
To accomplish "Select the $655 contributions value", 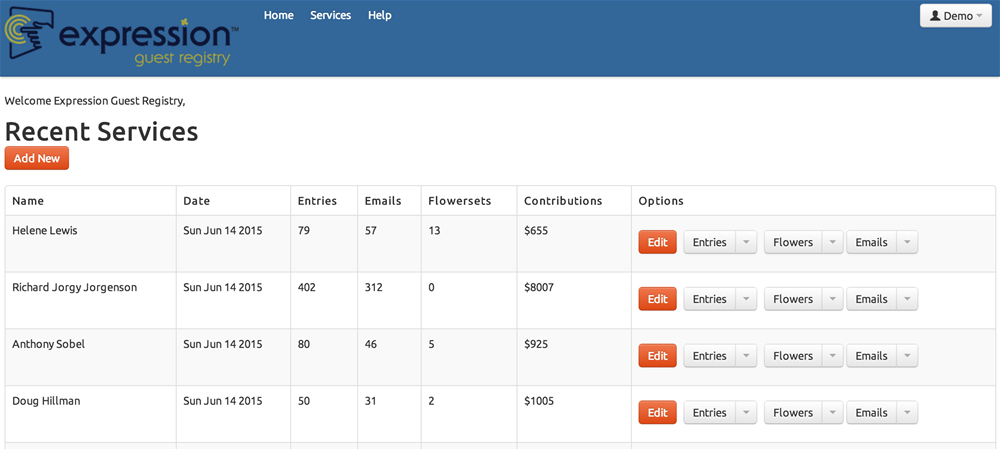I will (x=536, y=231).
